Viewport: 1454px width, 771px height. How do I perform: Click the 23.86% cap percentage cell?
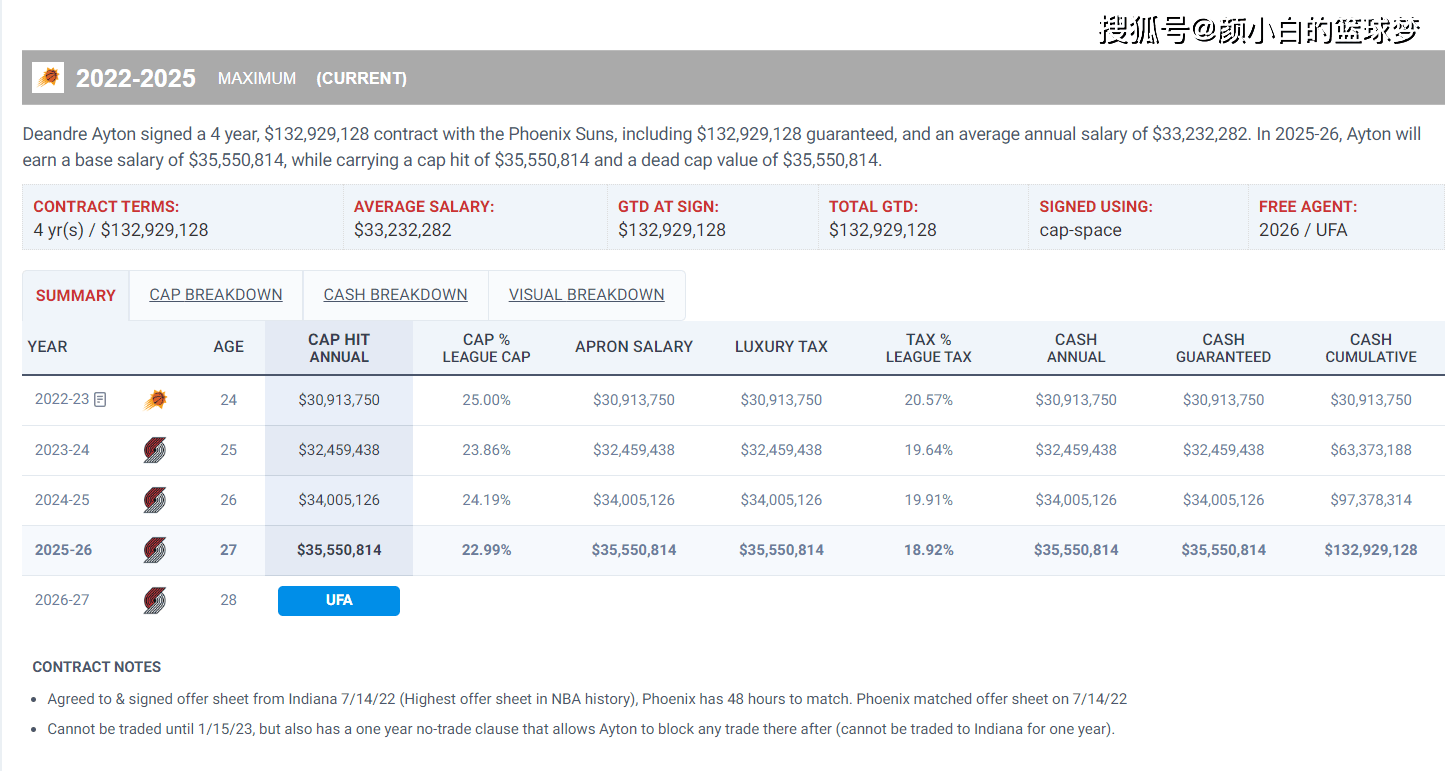click(487, 450)
